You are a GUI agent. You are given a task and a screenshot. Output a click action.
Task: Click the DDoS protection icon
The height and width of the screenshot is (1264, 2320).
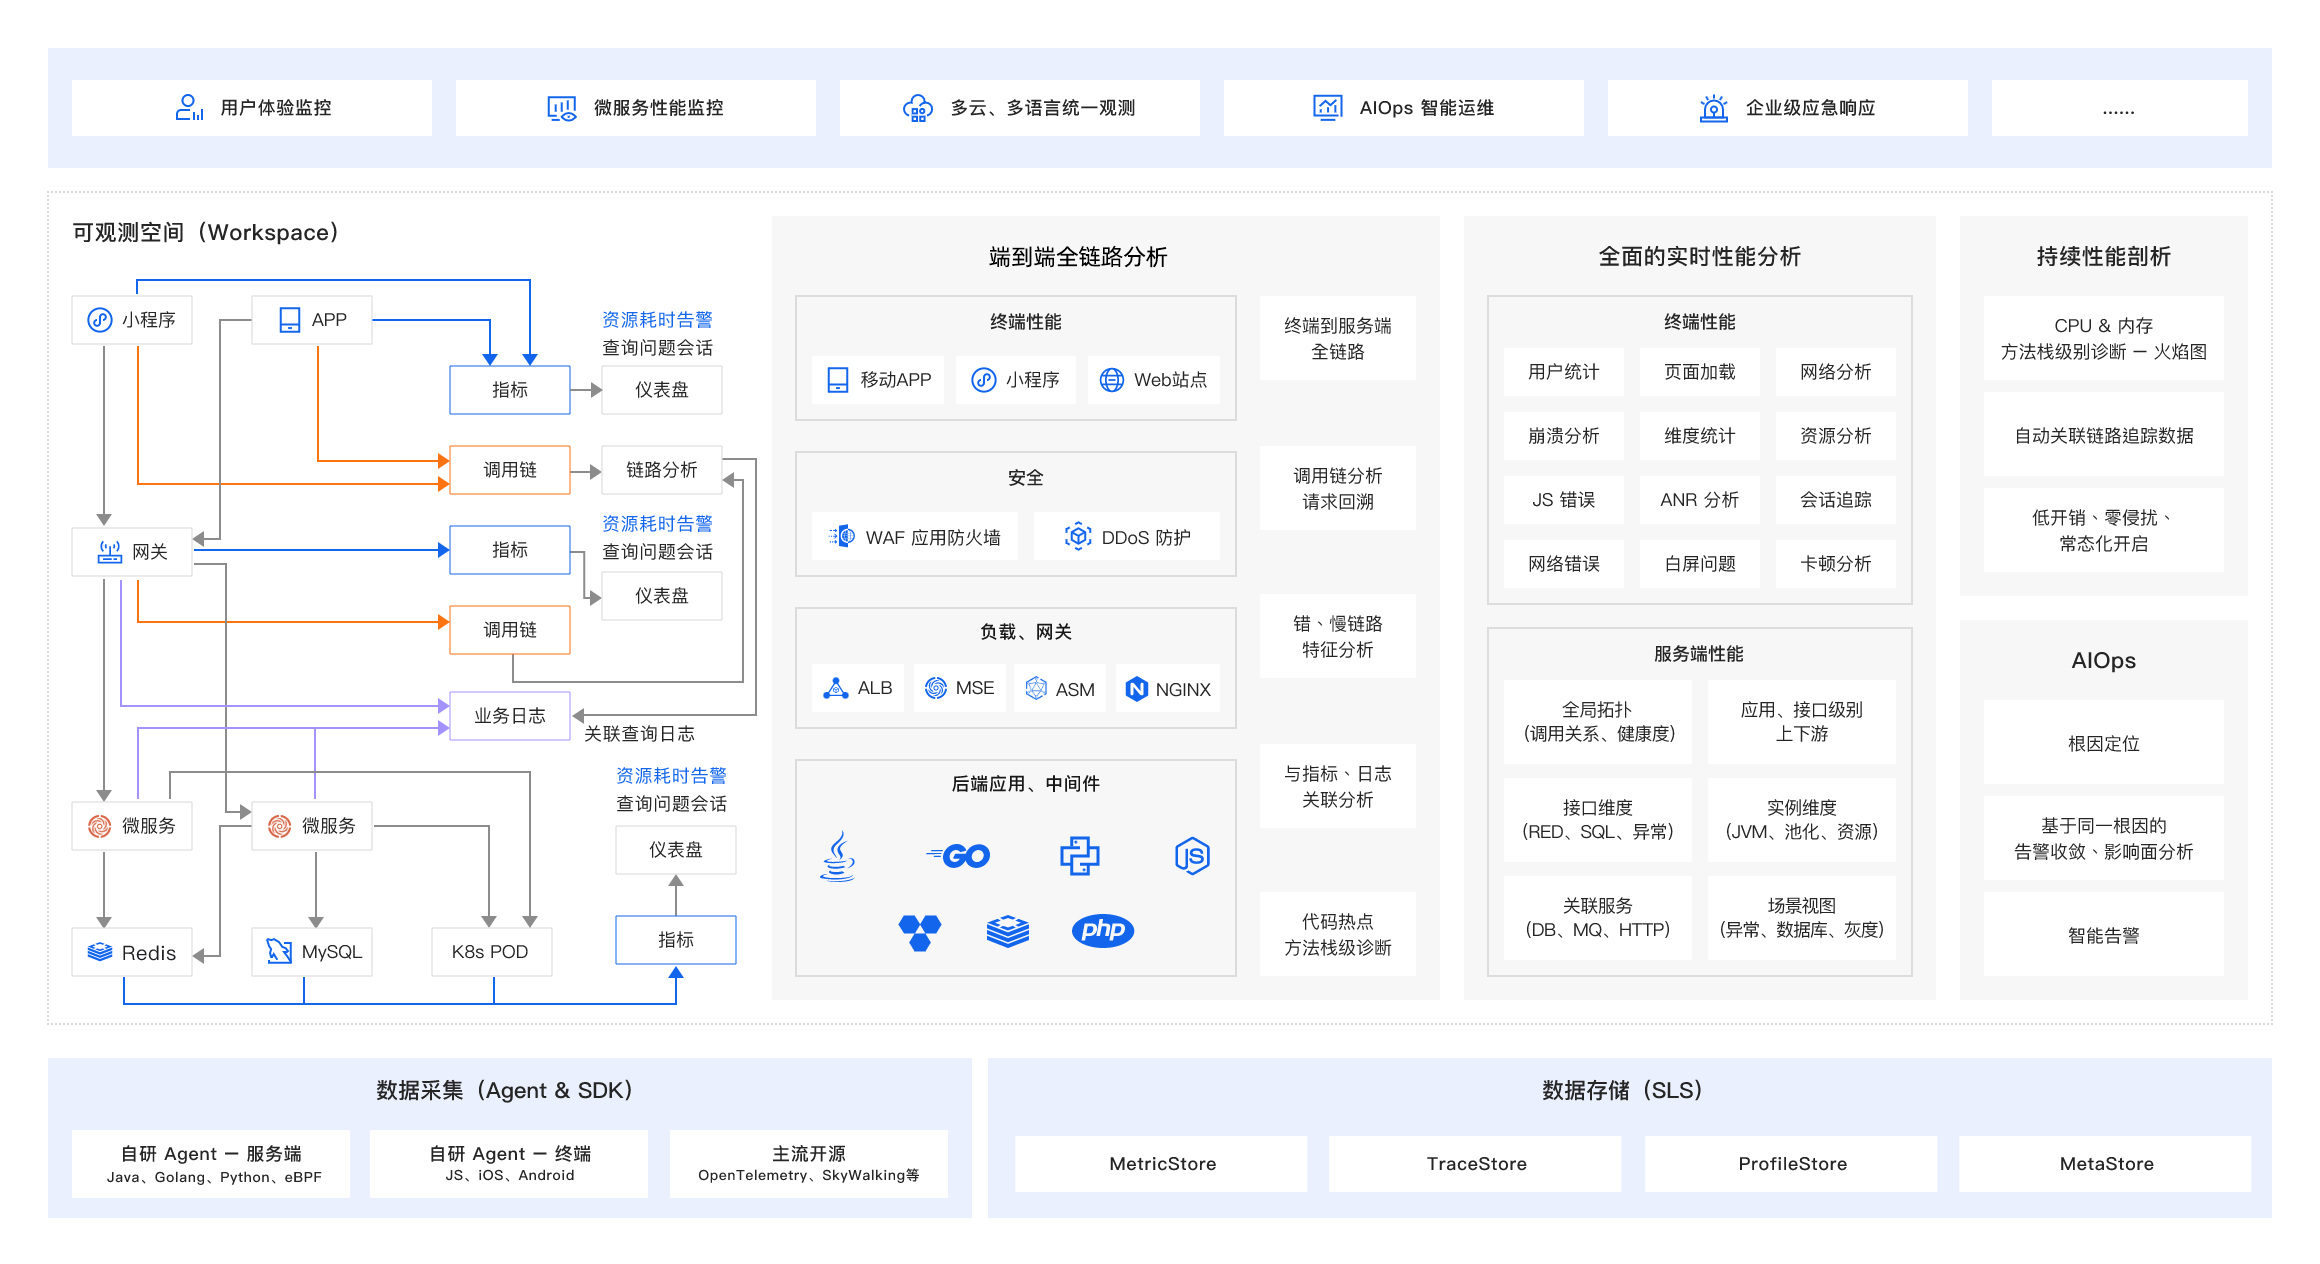[1077, 537]
